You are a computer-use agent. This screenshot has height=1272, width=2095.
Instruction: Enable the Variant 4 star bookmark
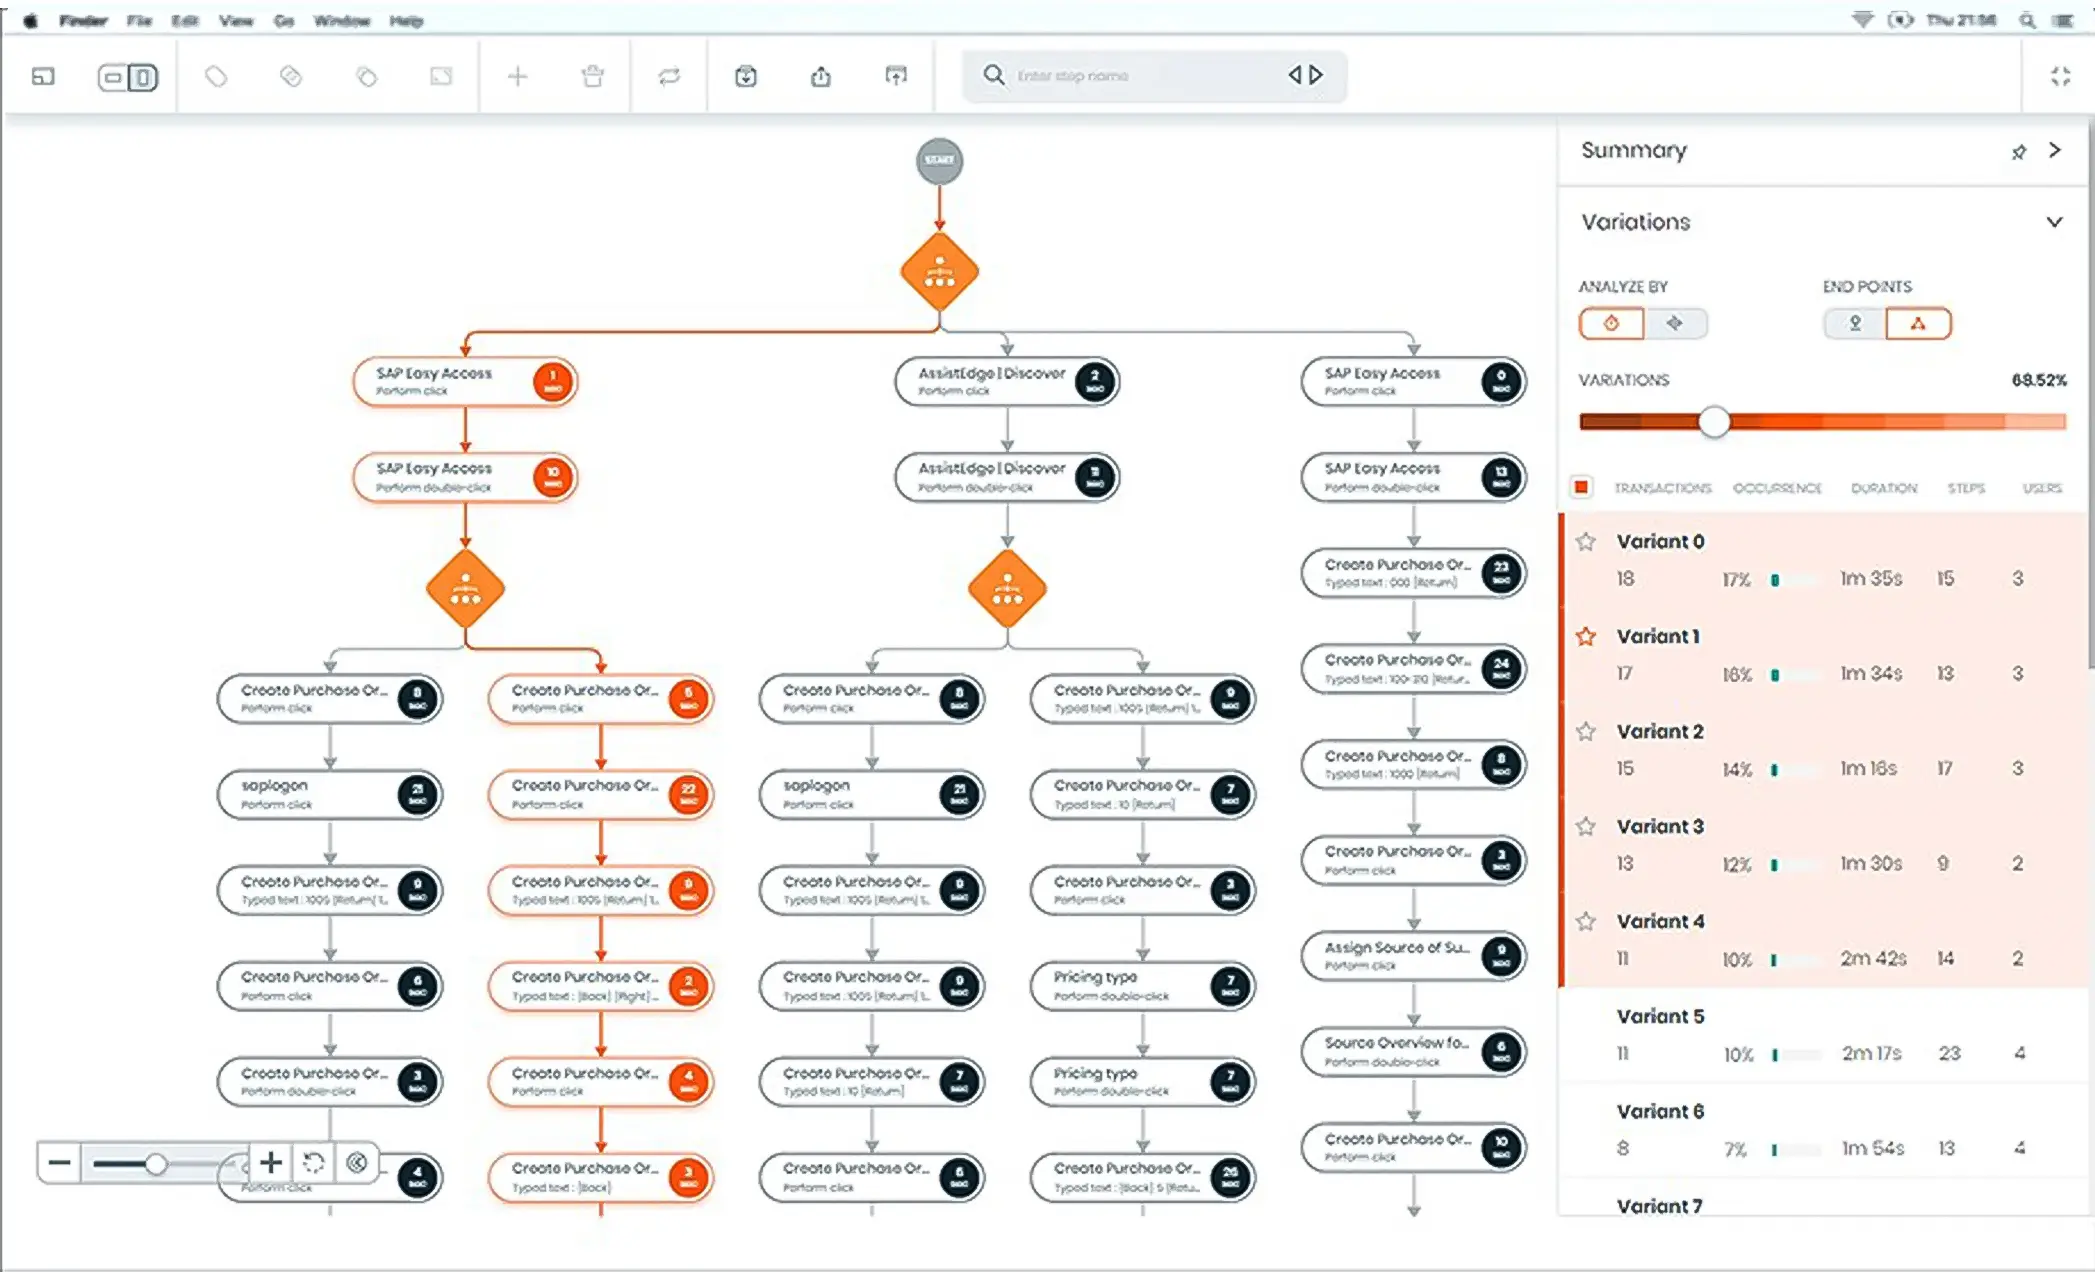1592,920
